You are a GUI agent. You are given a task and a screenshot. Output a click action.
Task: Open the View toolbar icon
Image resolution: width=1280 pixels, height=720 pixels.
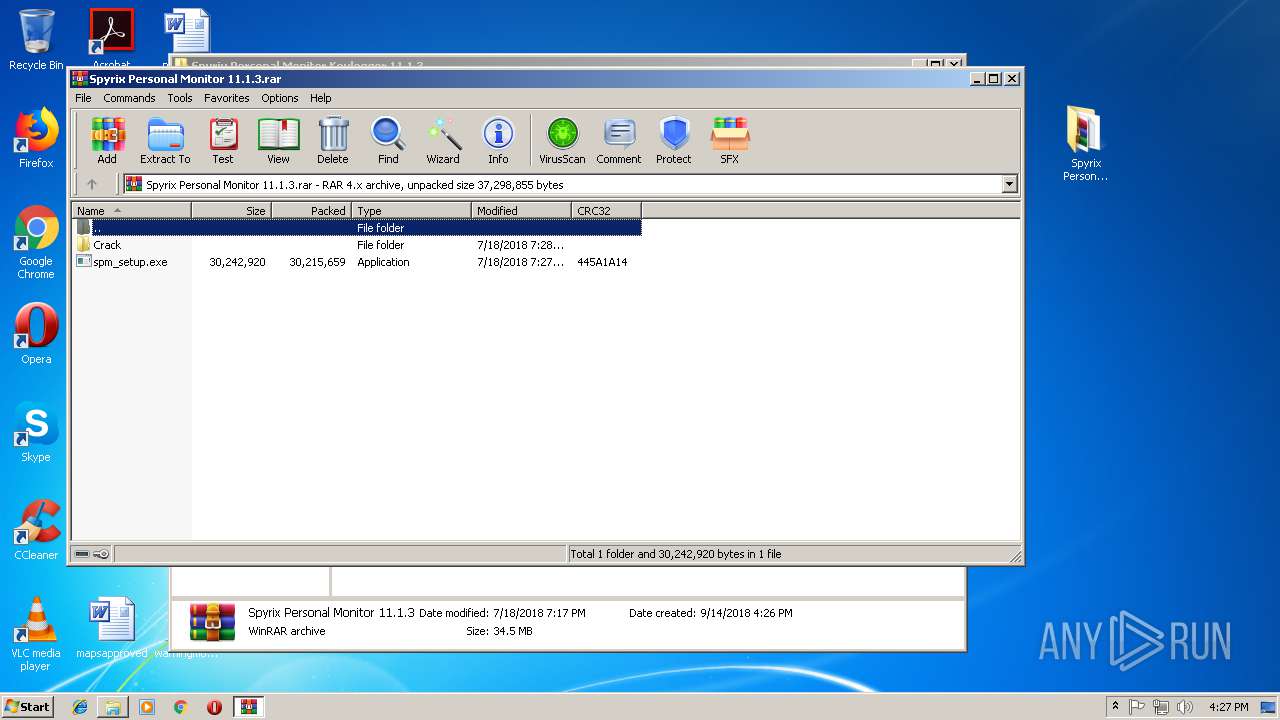[278, 140]
